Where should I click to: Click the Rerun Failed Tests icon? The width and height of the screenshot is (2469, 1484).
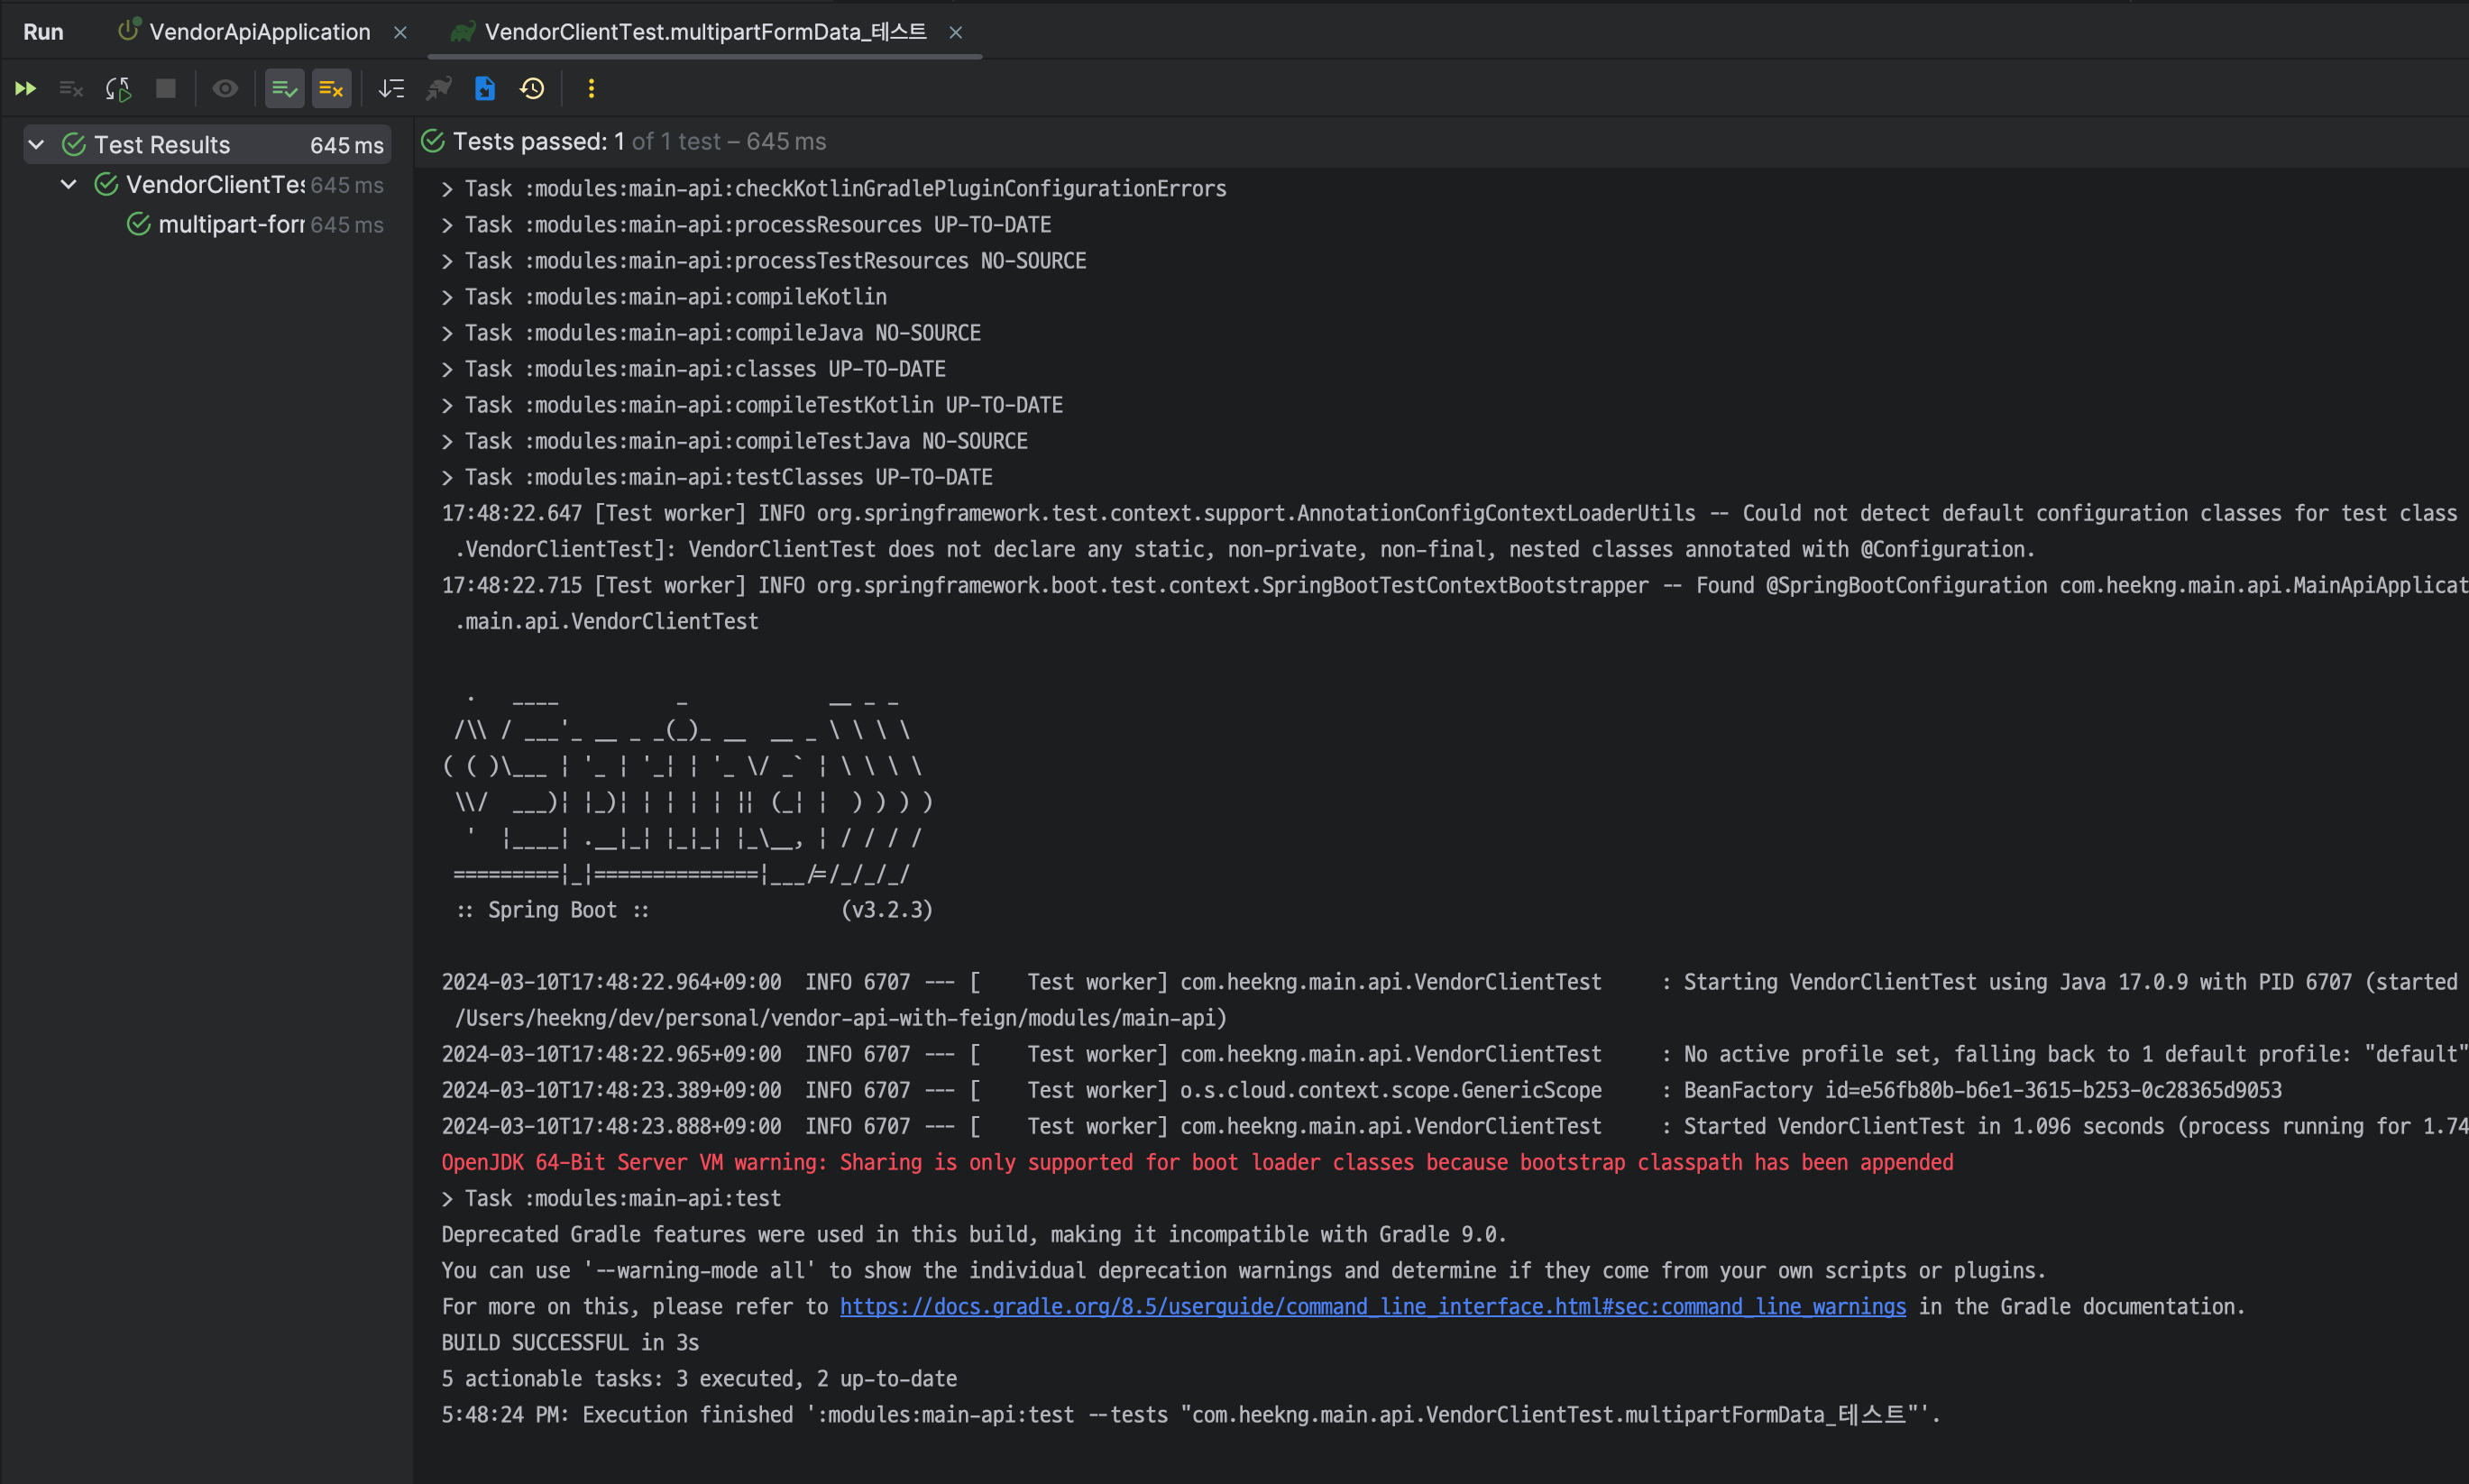point(70,89)
